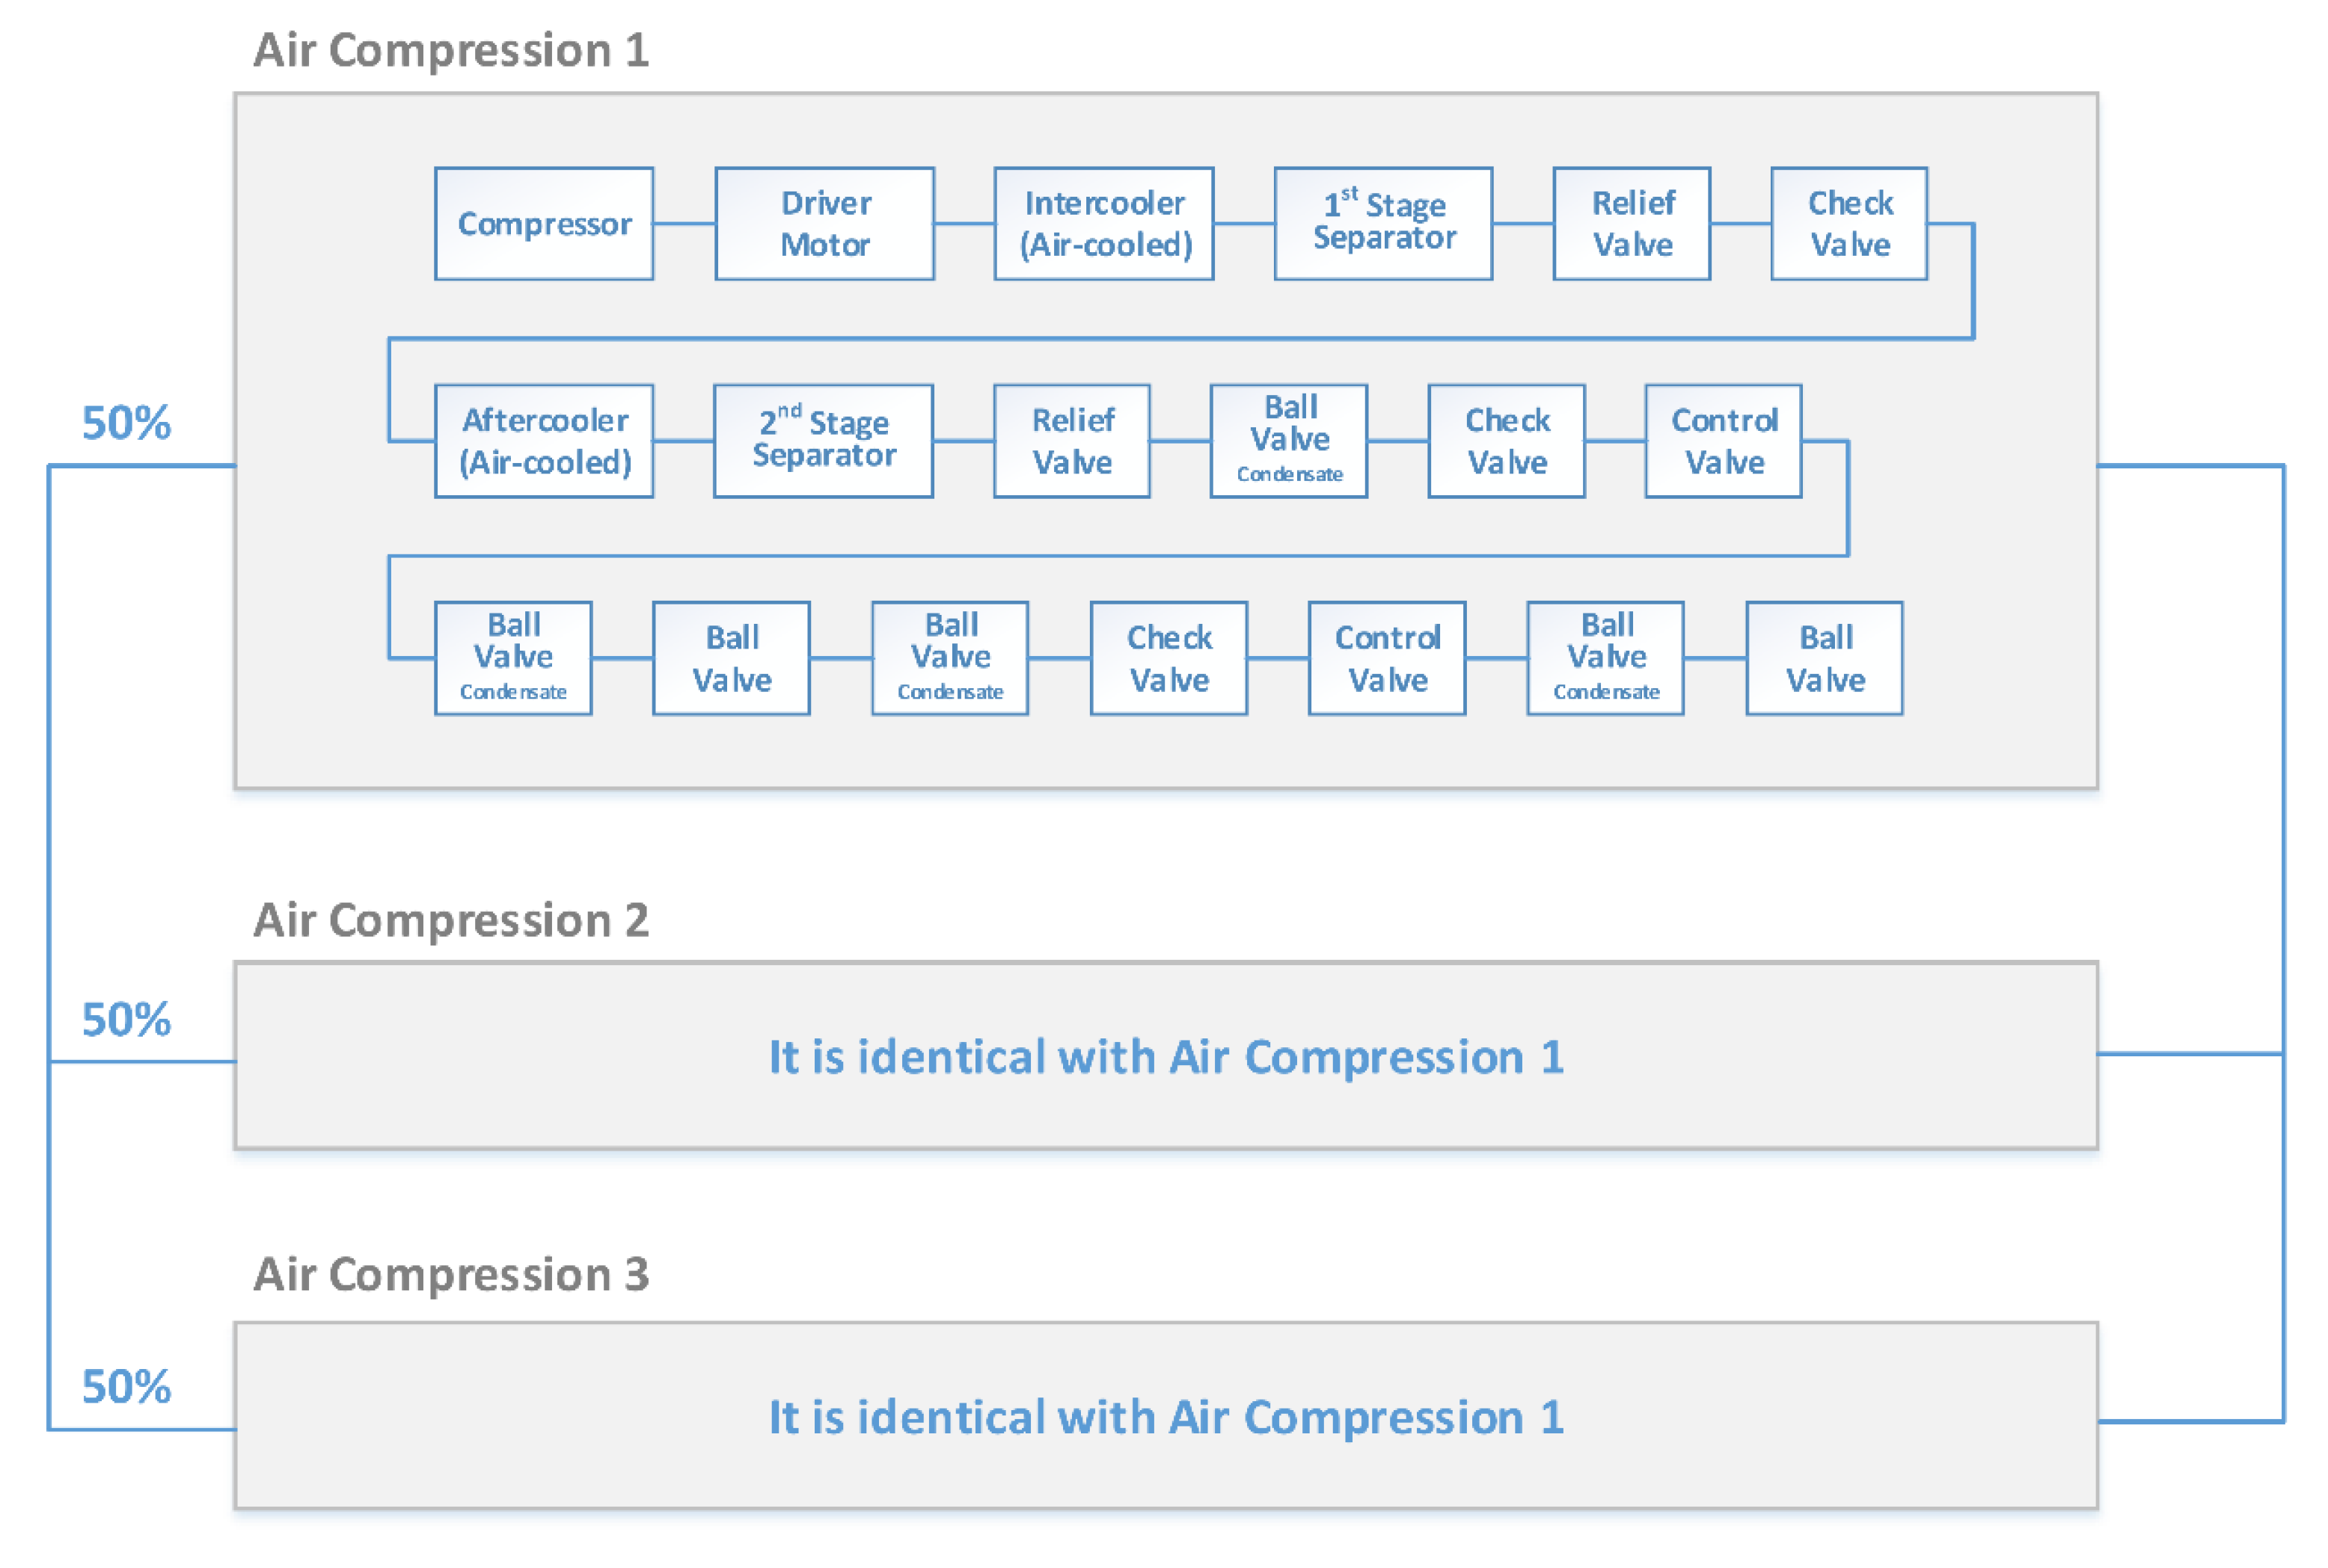Viewport: 2328px width, 1568px height.
Task: Click the Compressor block
Action: pos(544,223)
